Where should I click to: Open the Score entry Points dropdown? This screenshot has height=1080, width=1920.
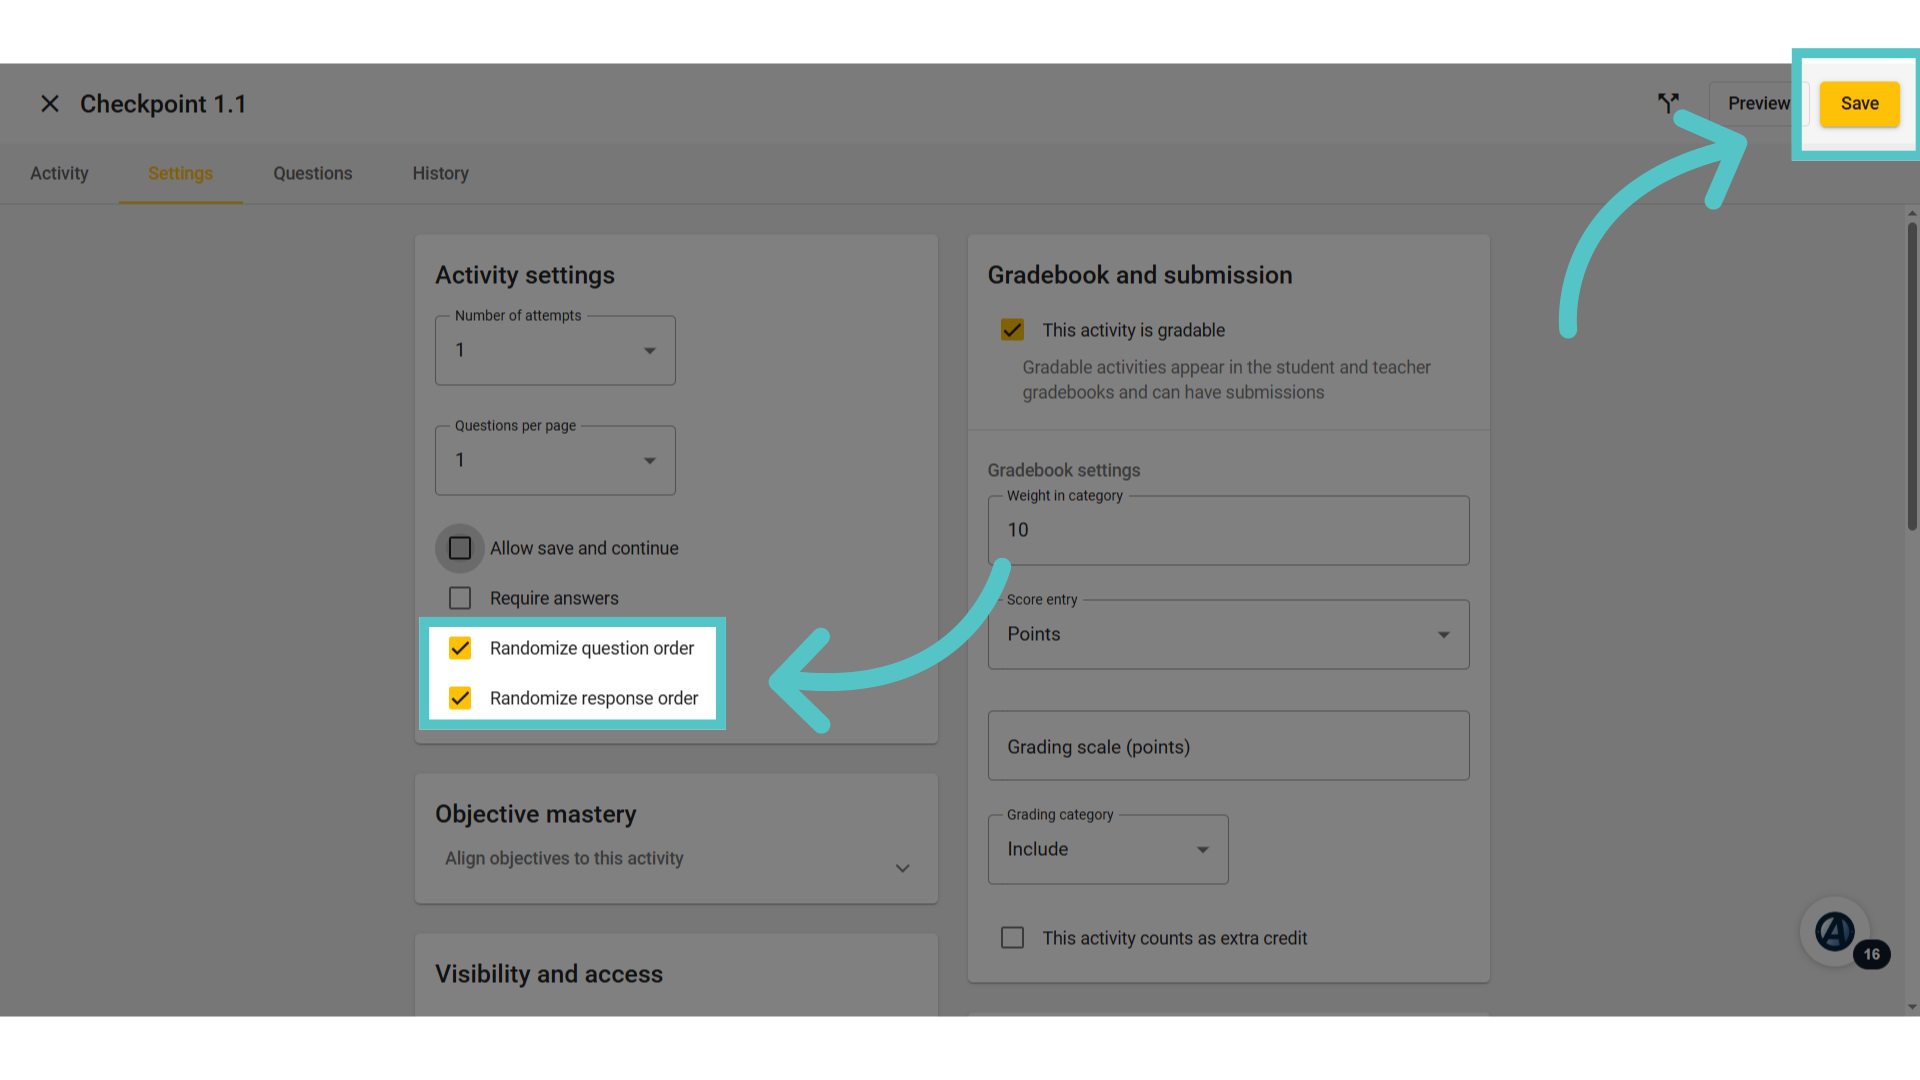pyautogui.click(x=1228, y=634)
